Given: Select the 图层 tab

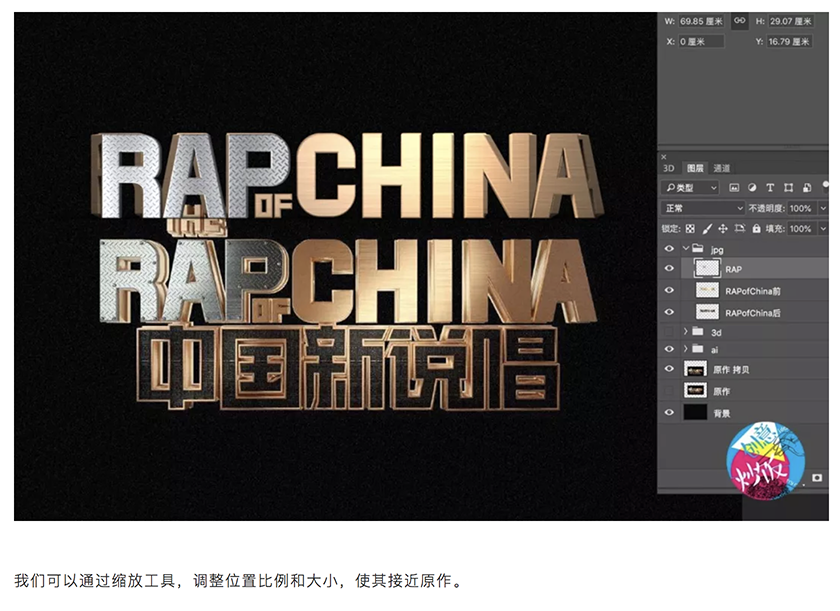Looking at the screenshot, I should (695, 168).
